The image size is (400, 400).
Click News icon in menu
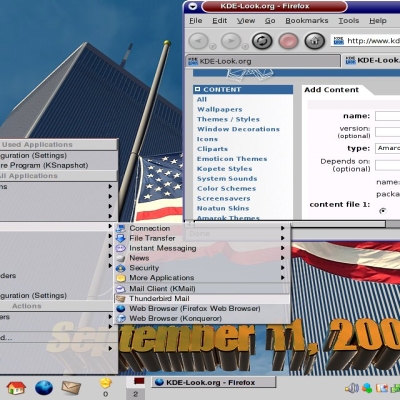point(121,258)
